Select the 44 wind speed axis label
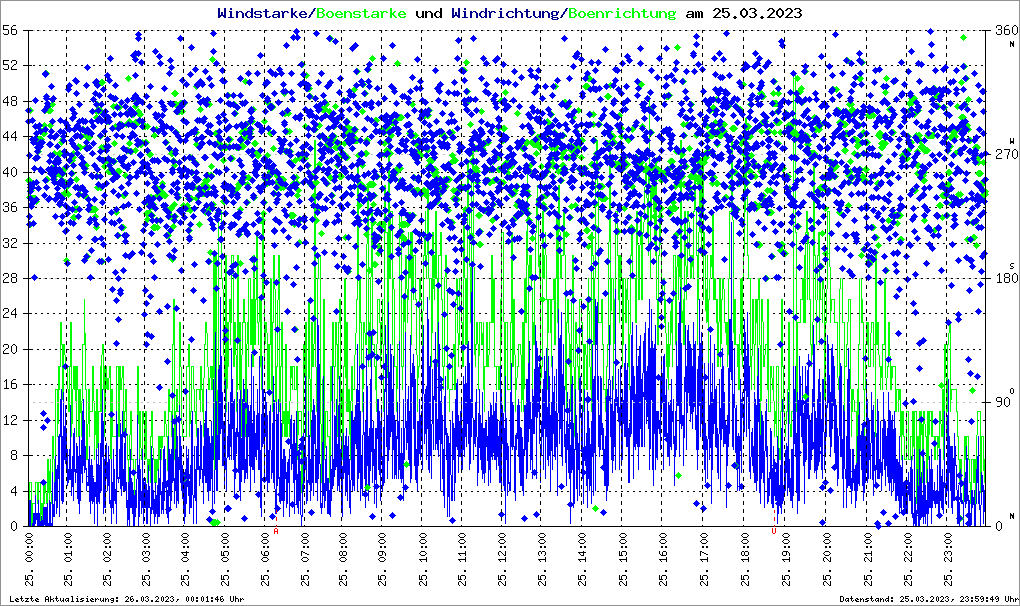This screenshot has height=606, width=1020. click(x=10, y=137)
